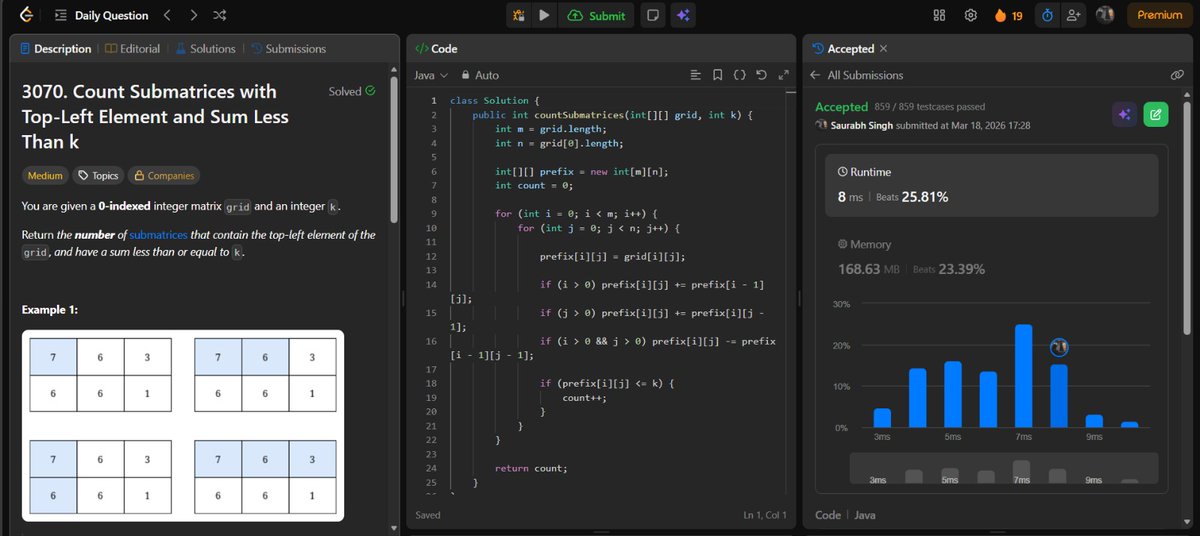Open the Topics tag

(99, 175)
